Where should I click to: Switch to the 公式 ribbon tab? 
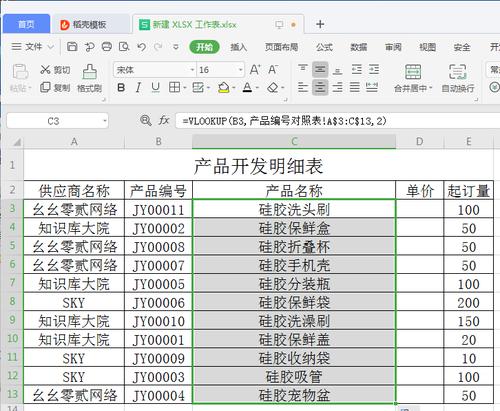(324, 47)
